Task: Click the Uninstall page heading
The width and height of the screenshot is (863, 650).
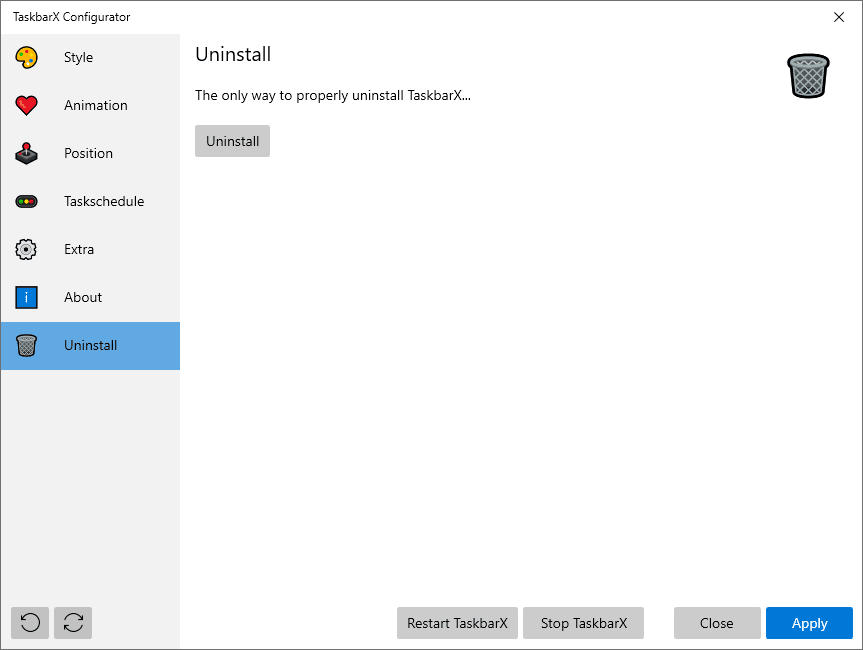Action: click(x=233, y=54)
